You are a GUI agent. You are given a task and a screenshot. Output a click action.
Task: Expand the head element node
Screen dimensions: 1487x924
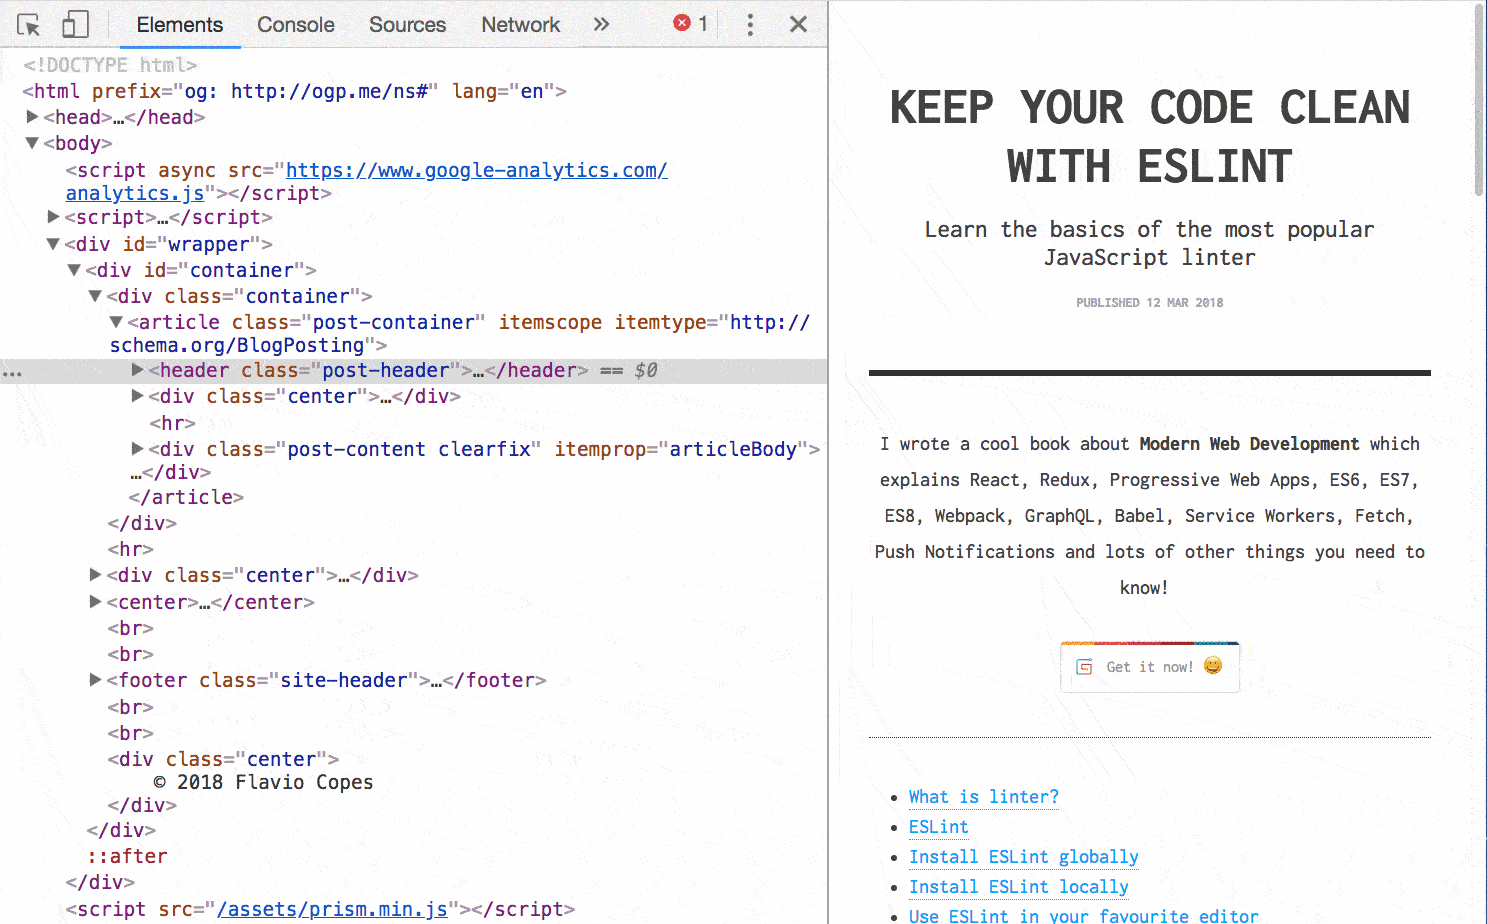pos(32,117)
